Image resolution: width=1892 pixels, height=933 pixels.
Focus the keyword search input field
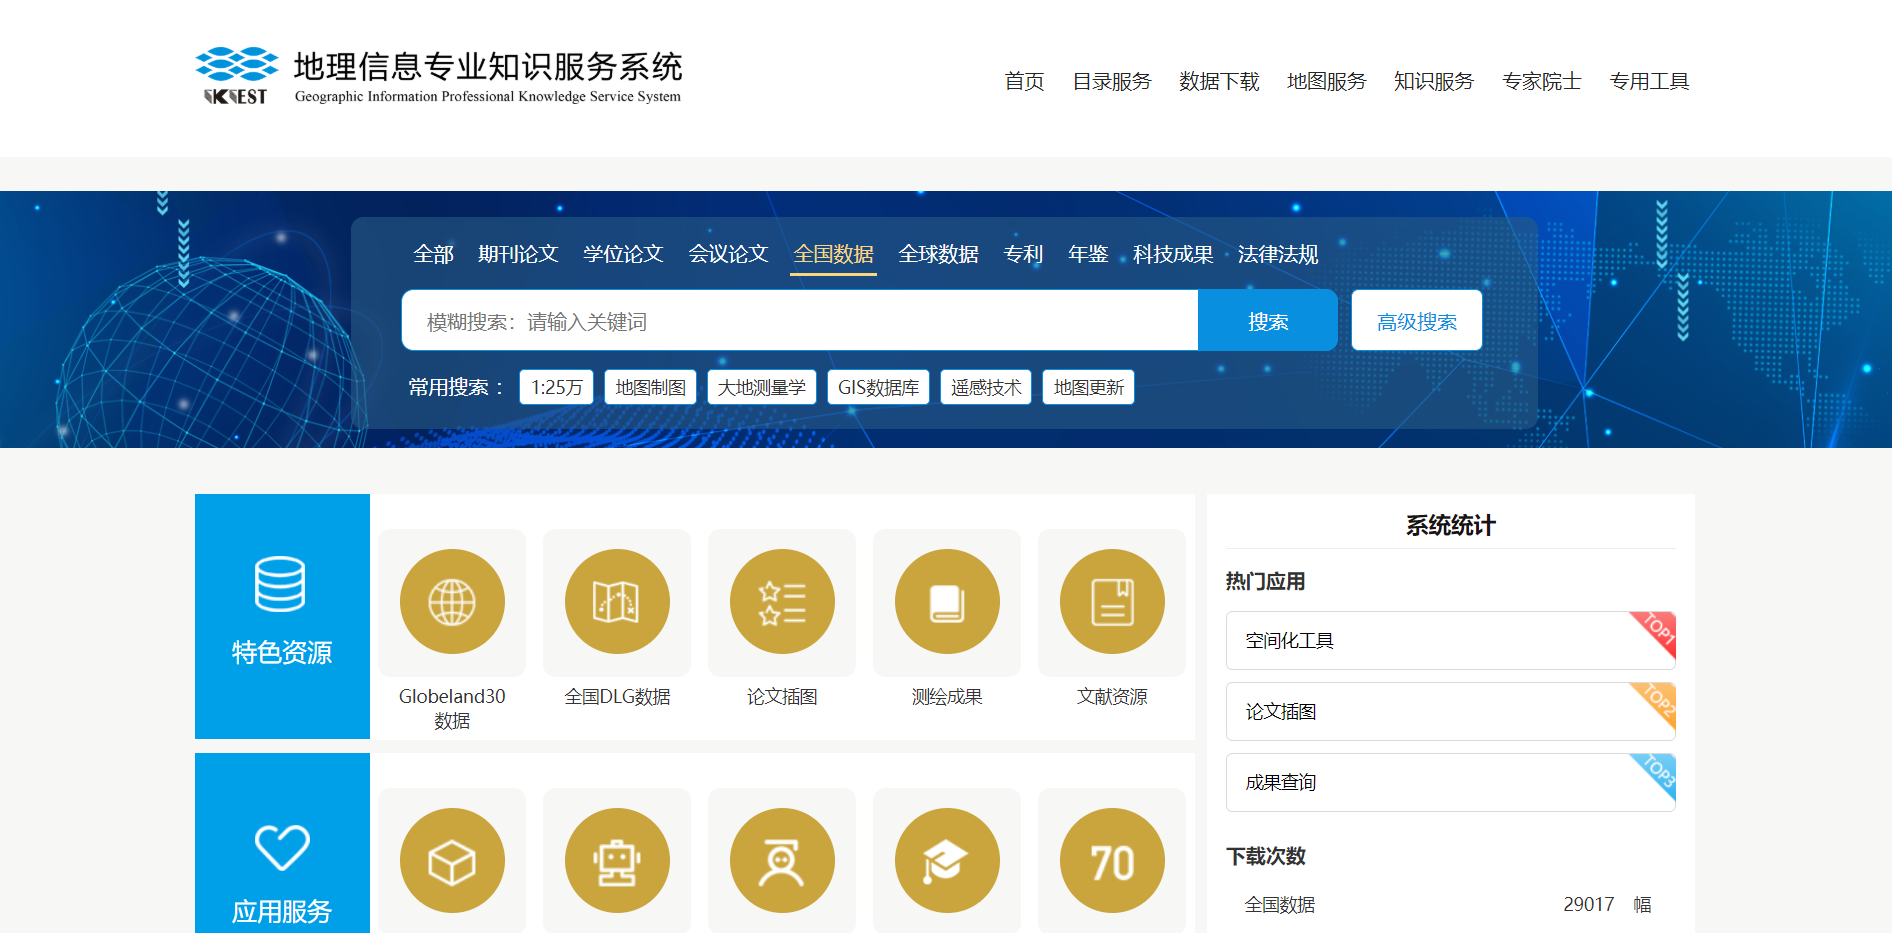[x=800, y=321]
